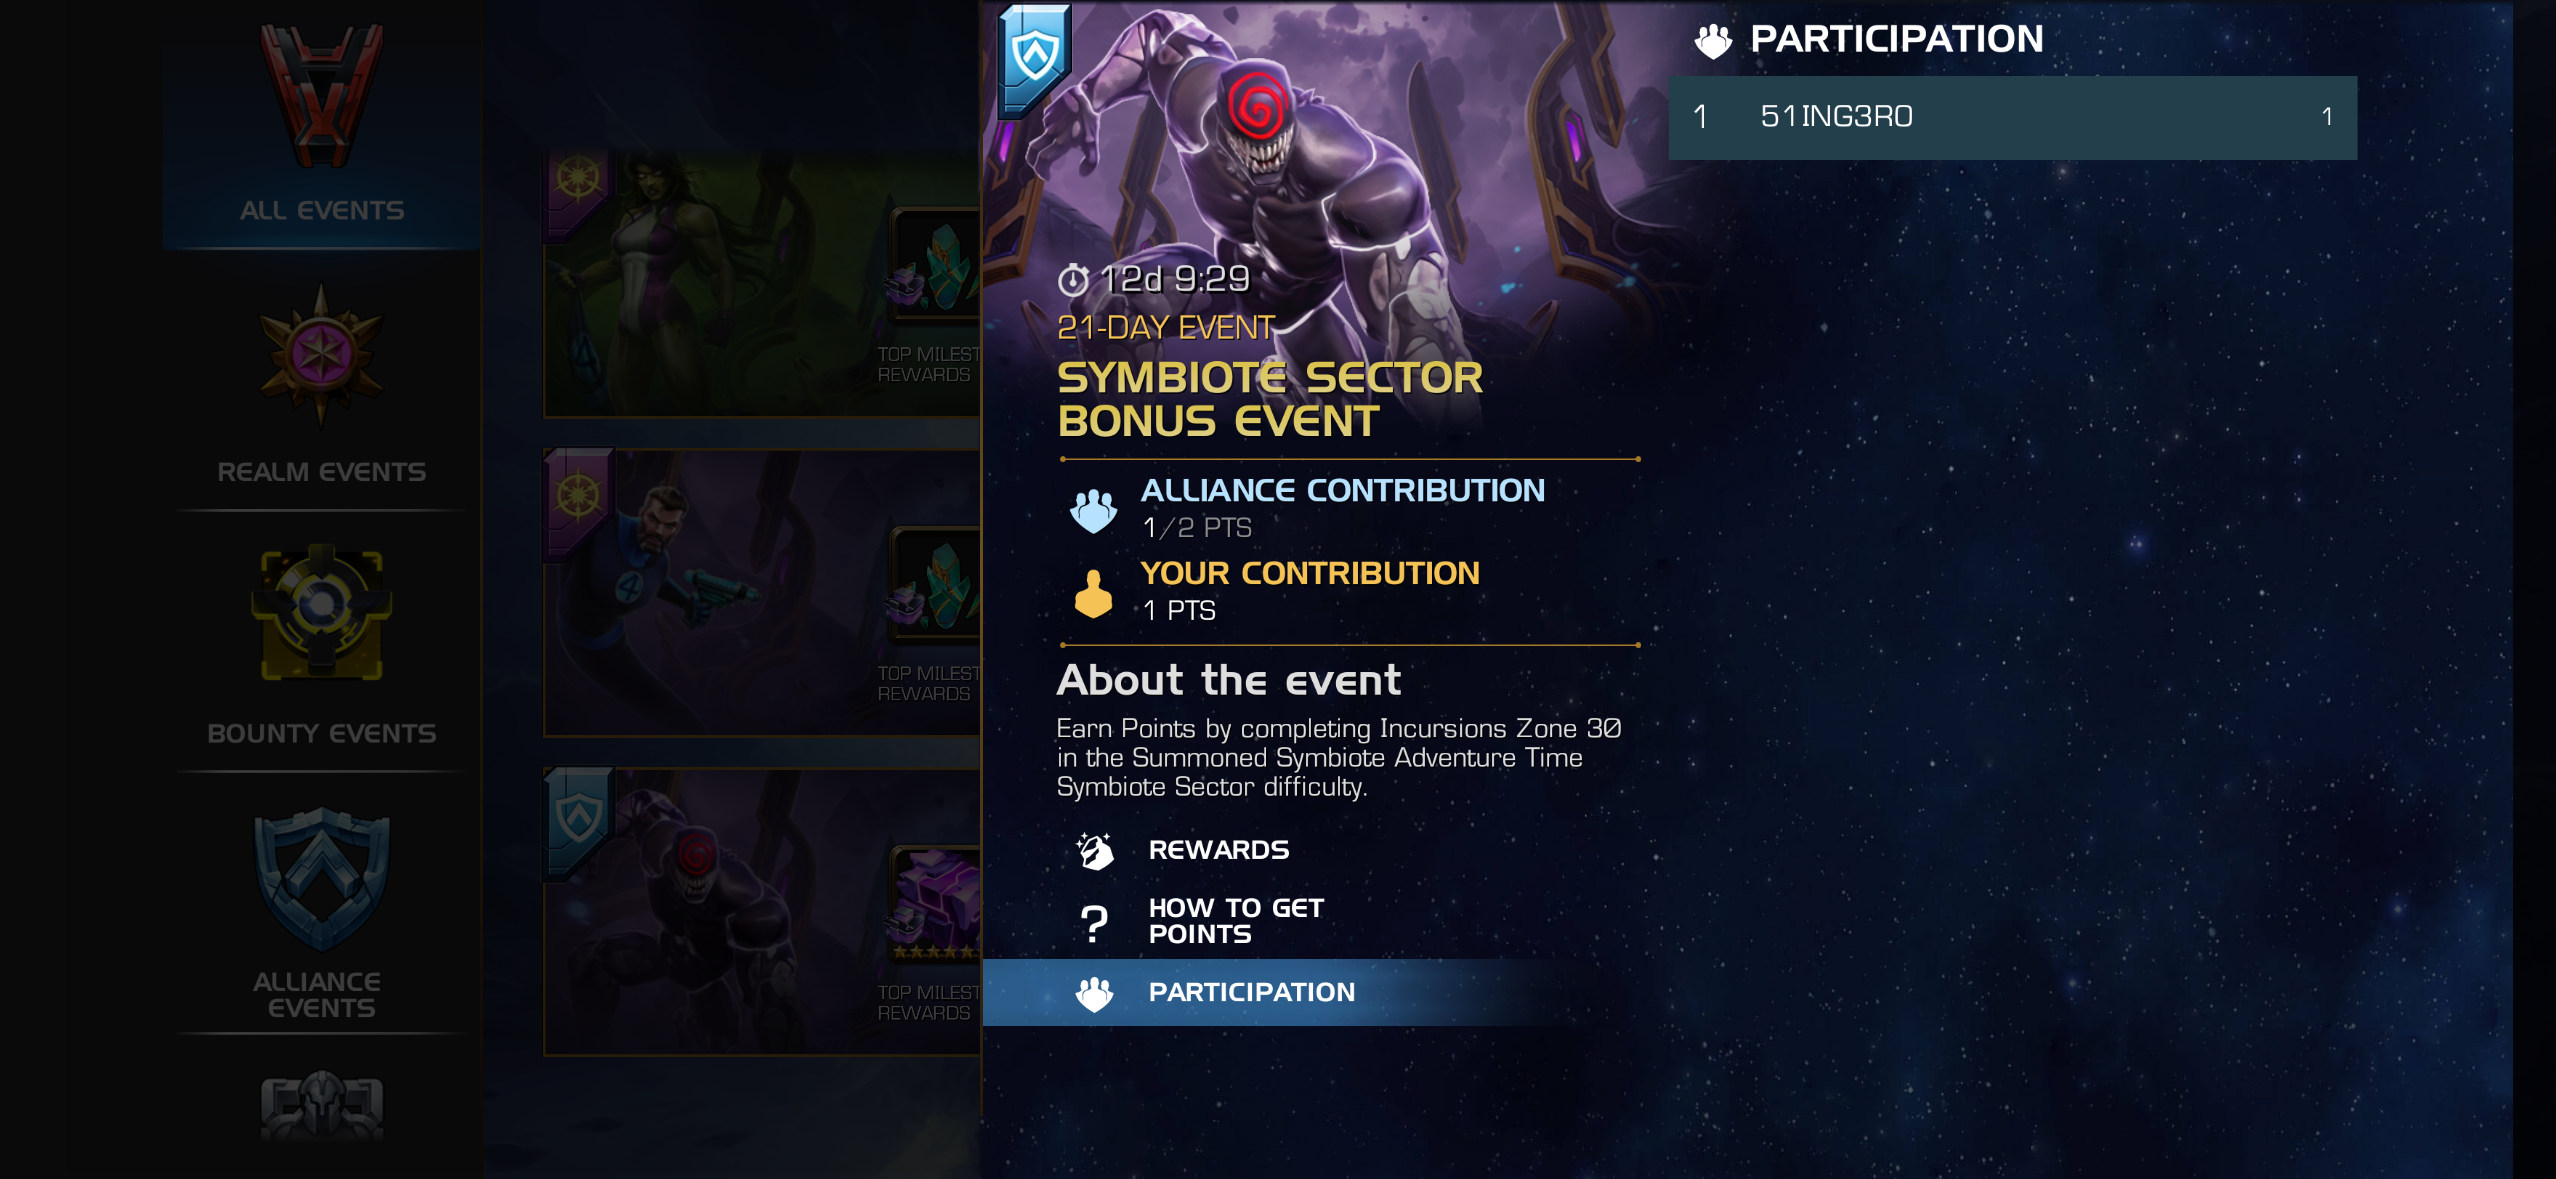Click the Symbiote Sector Bonus Event title
The width and height of the screenshot is (2556, 1179).
point(1270,399)
